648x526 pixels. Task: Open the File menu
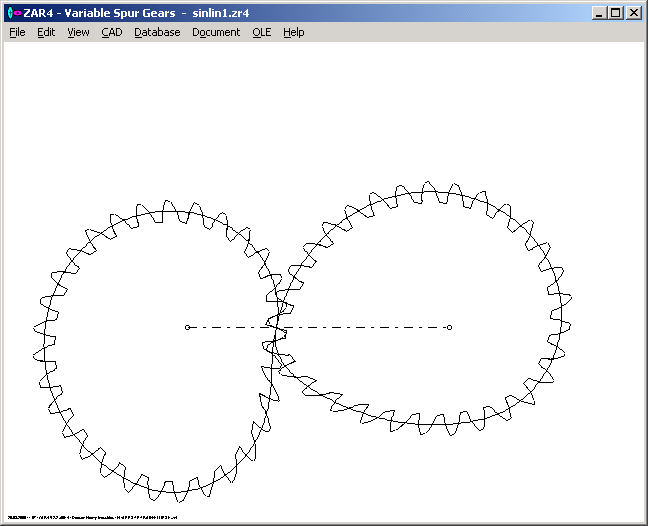[17, 32]
